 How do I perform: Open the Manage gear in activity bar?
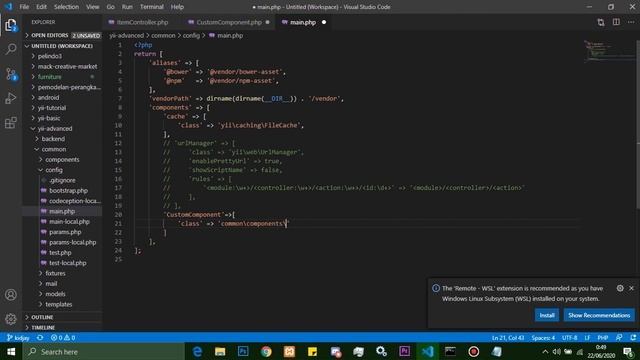[x=11, y=319]
